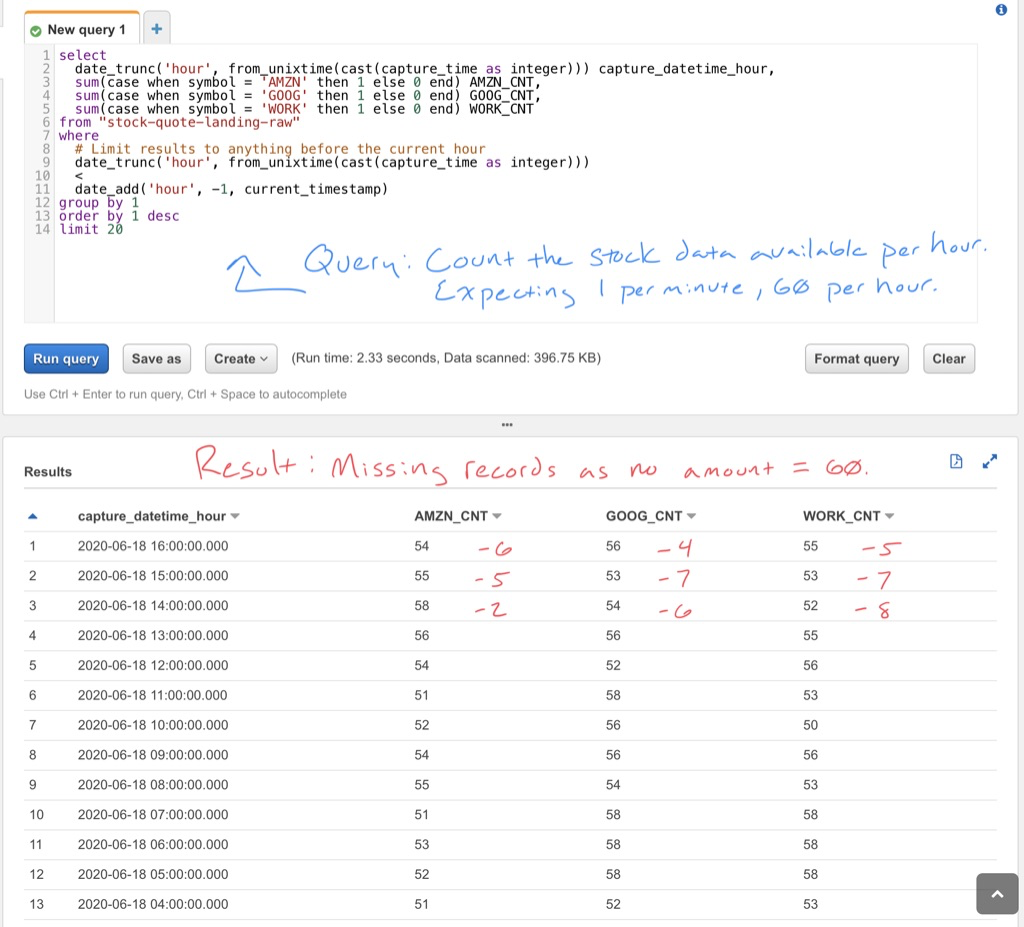Click the Clear button
This screenshot has height=927, width=1024.
948,358
